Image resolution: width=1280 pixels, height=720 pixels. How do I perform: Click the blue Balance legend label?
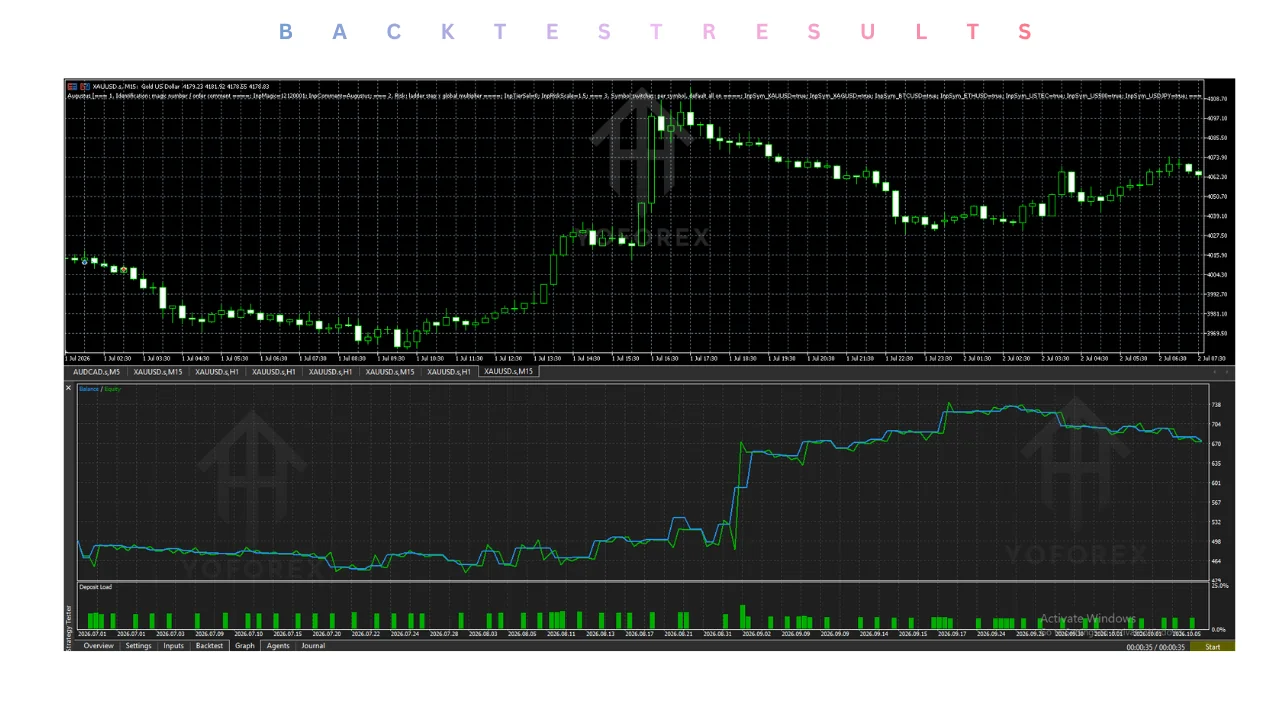(88, 389)
